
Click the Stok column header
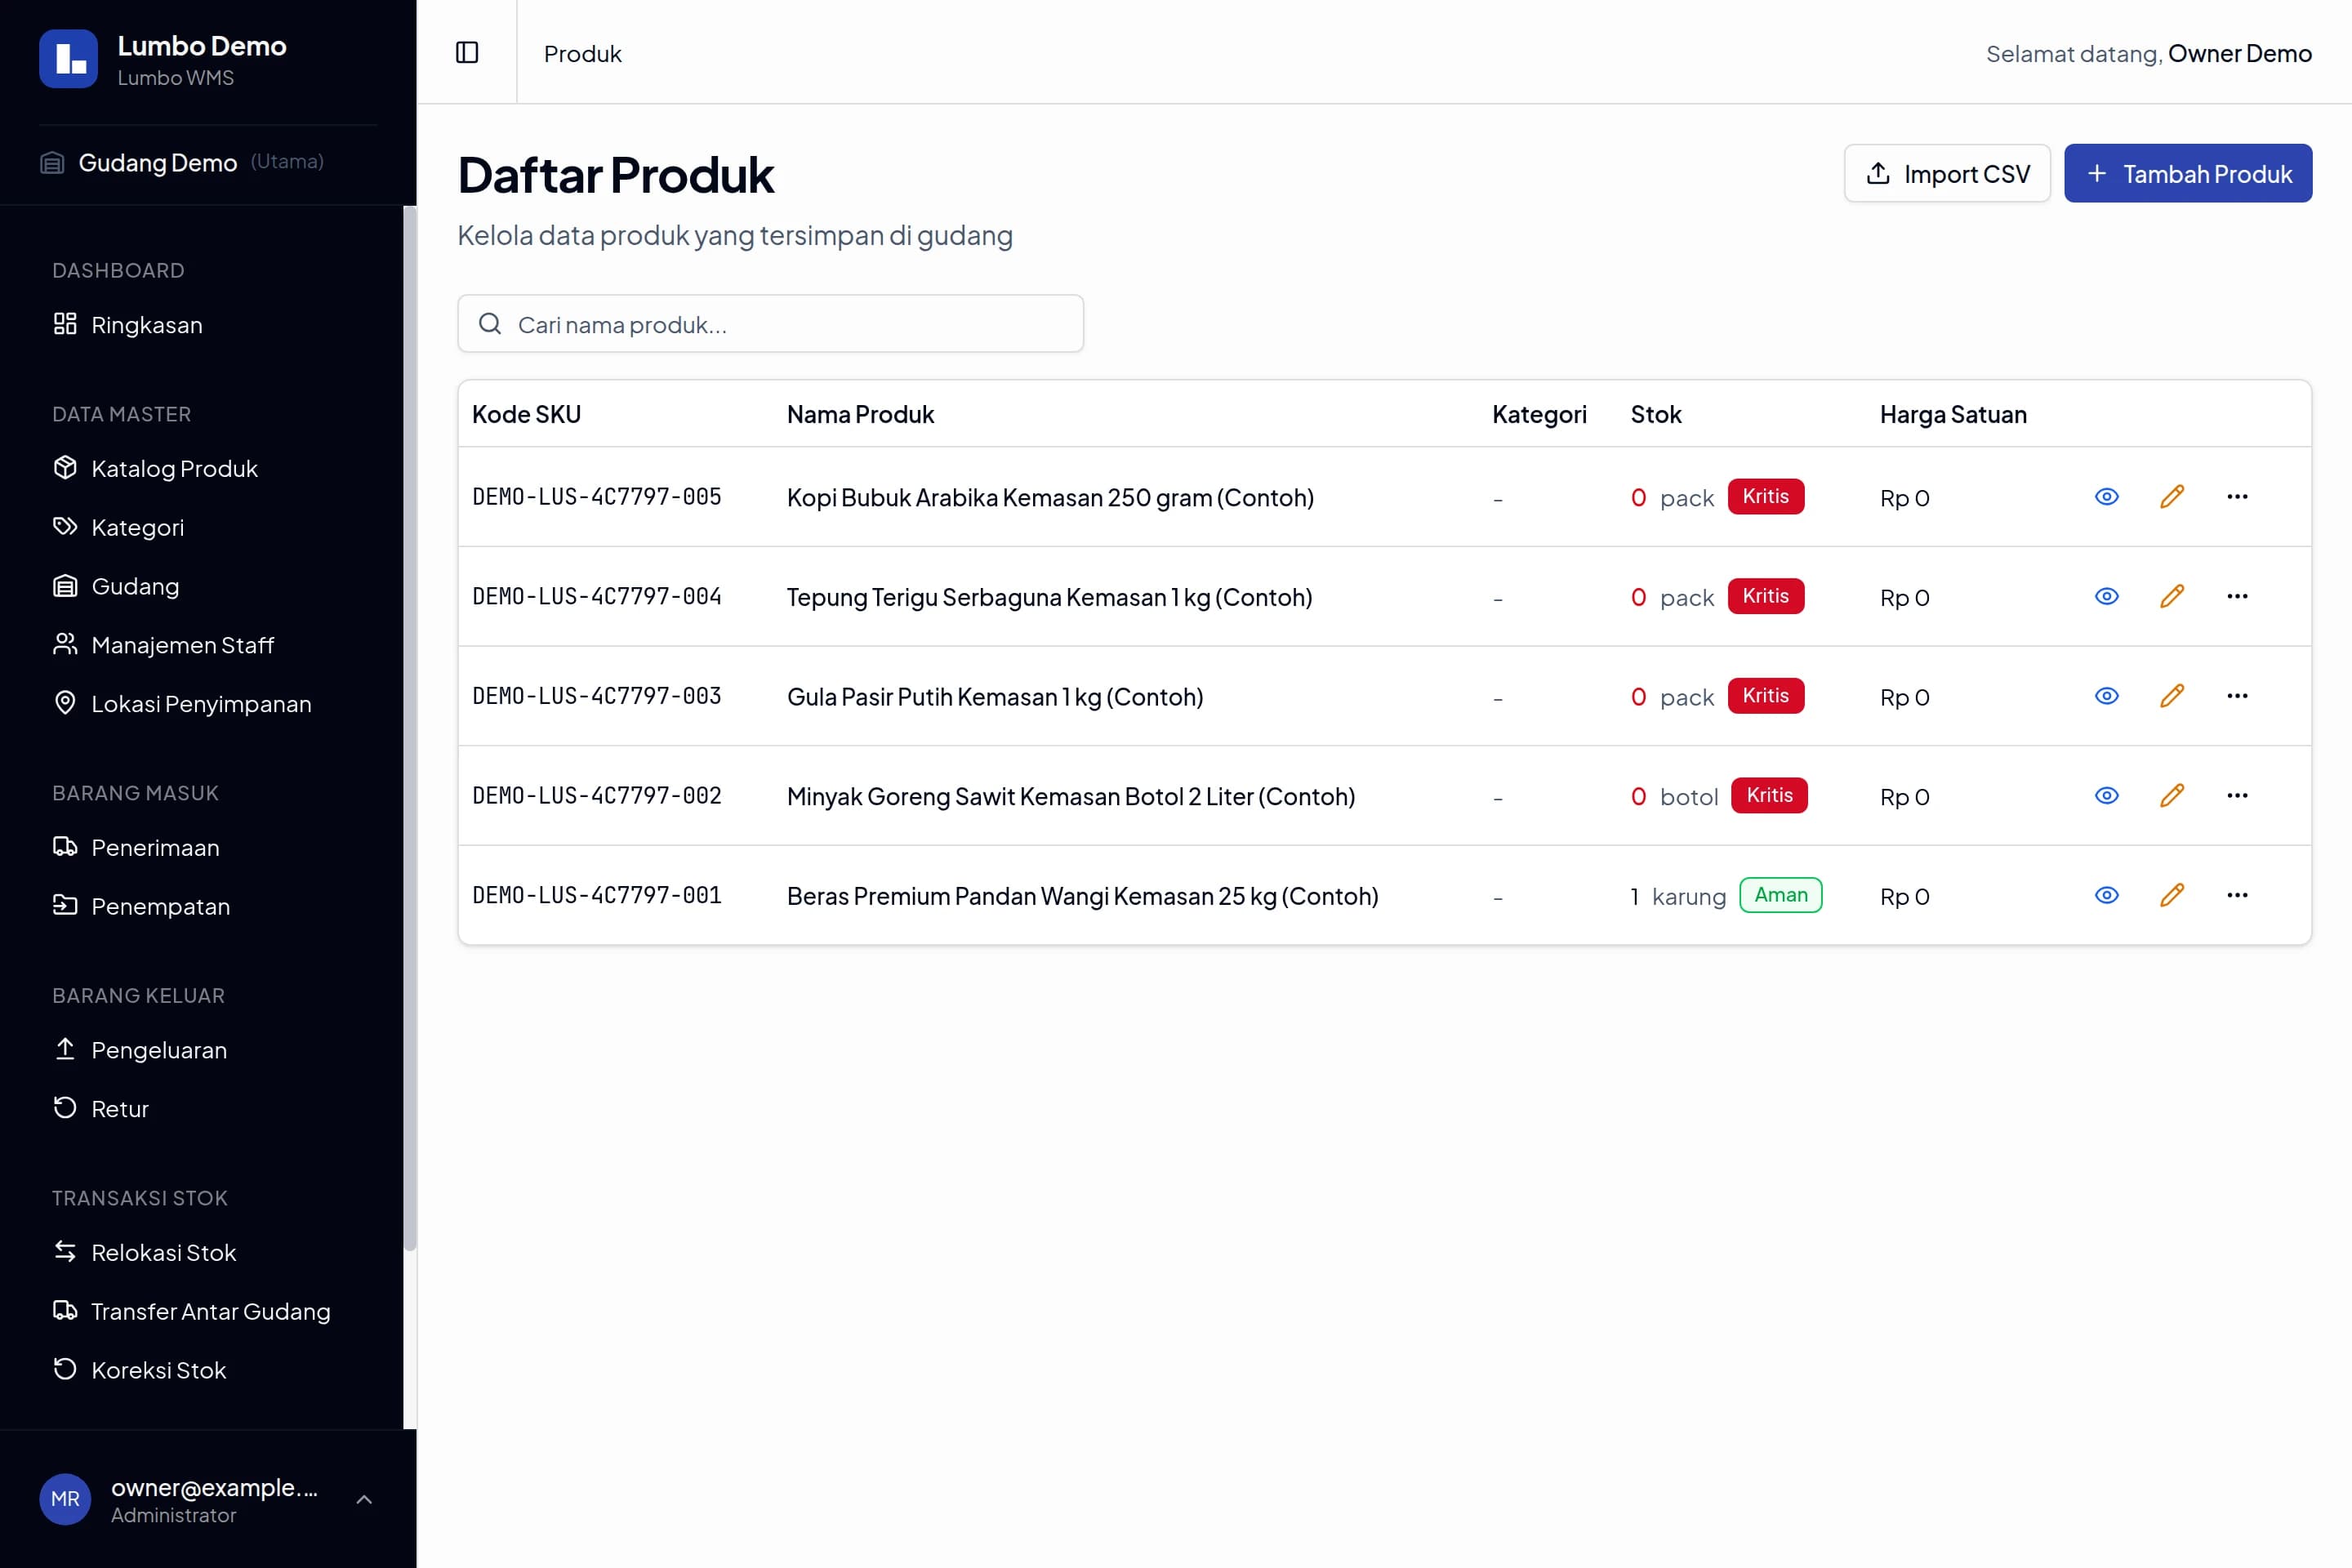[x=1656, y=414]
